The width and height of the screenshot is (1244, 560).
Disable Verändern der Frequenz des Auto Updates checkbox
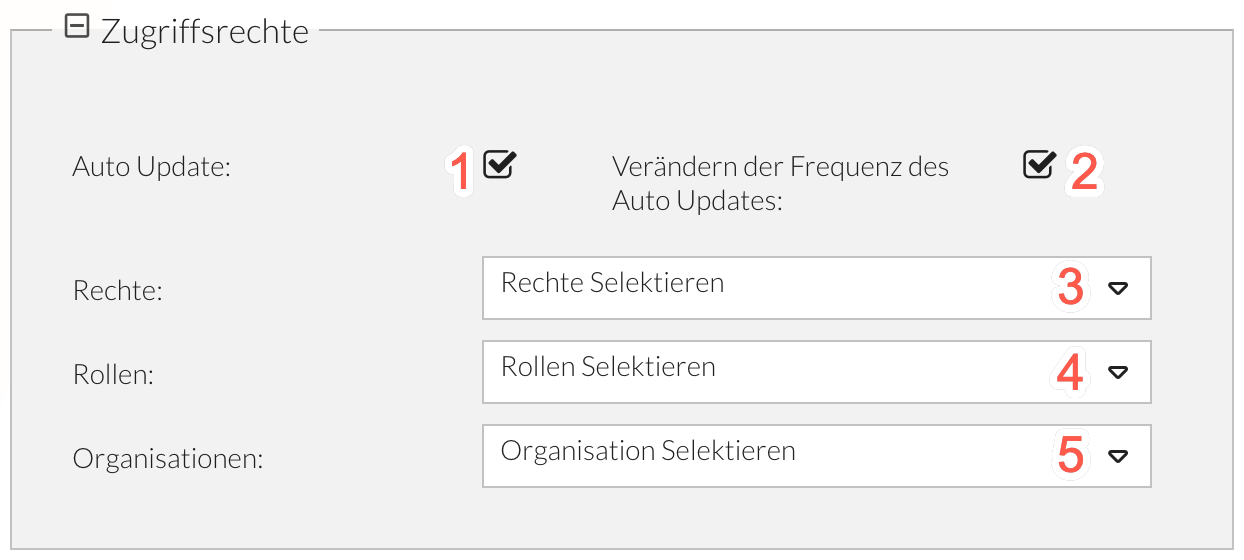click(x=1039, y=164)
